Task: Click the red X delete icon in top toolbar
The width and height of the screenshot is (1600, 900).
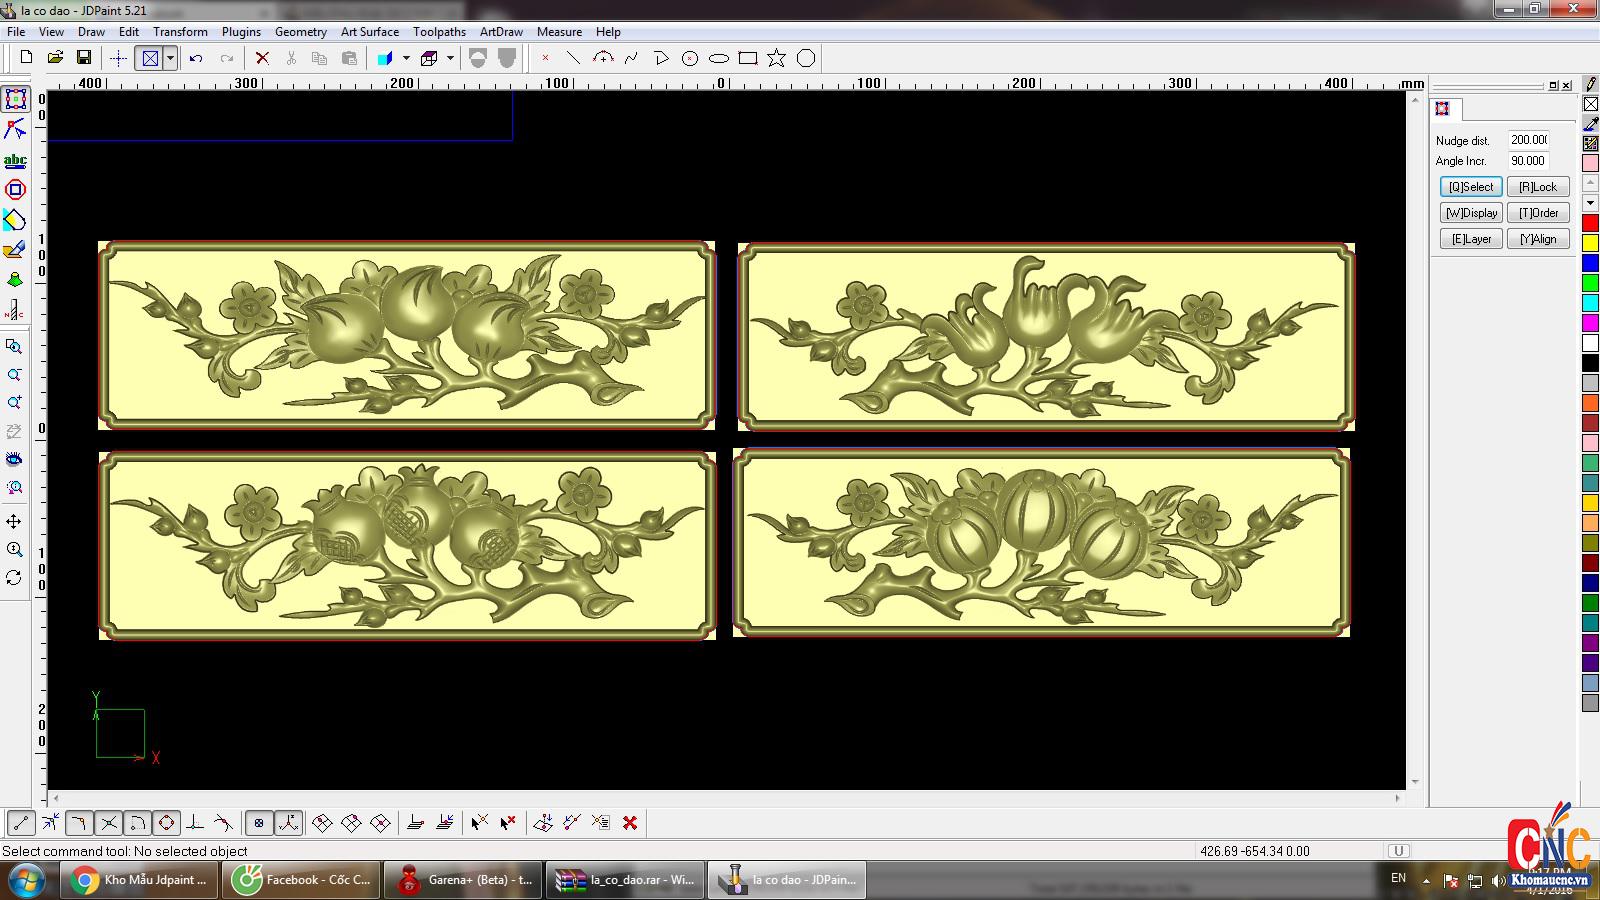Action: (262, 58)
